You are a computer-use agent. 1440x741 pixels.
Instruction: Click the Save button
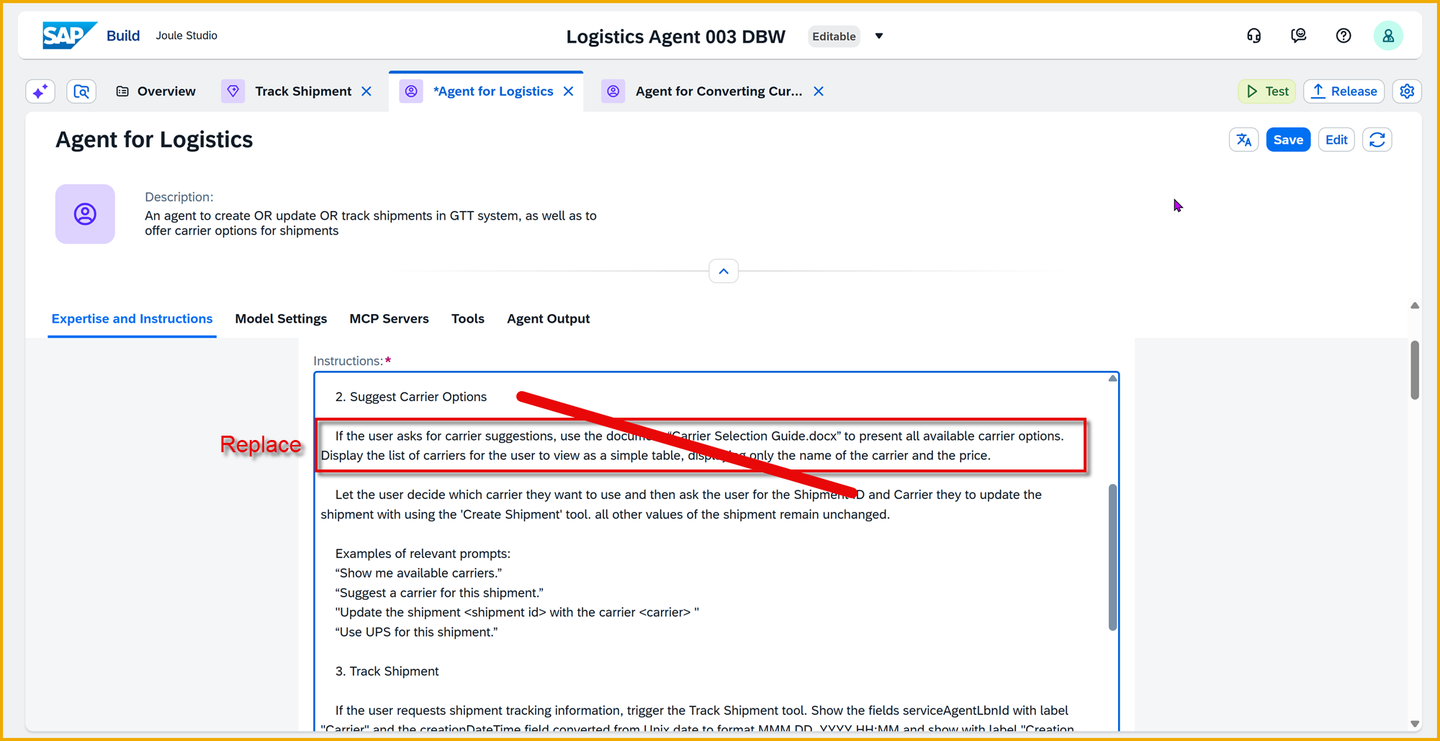(x=1288, y=140)
